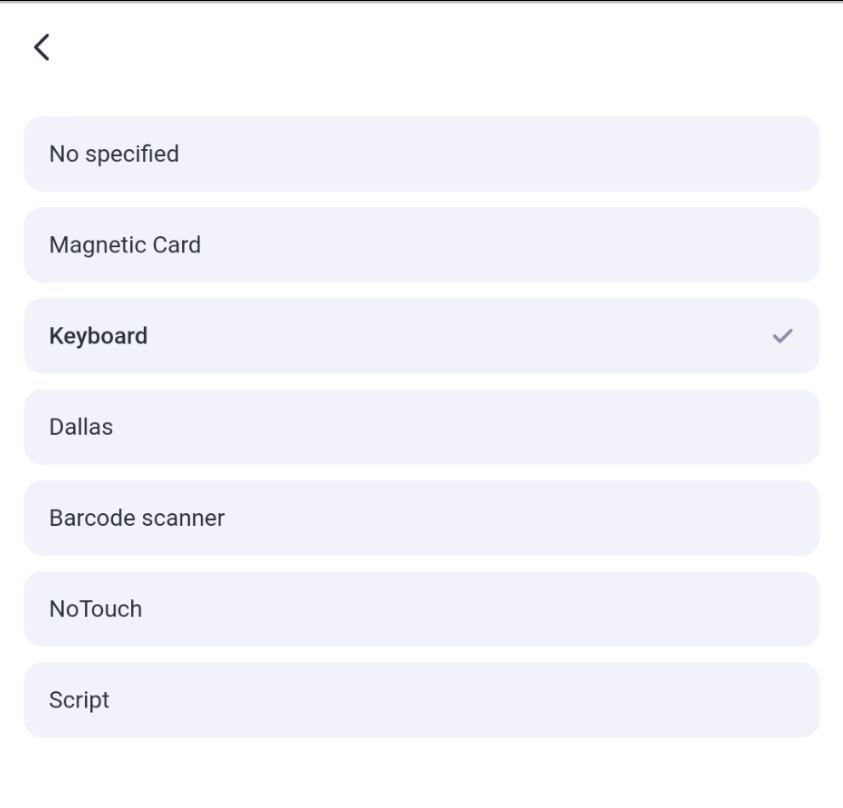Click the bold Keyboard label
This screenshot has height=808, width=843.
pyautogui.click(x=98, y=337)
